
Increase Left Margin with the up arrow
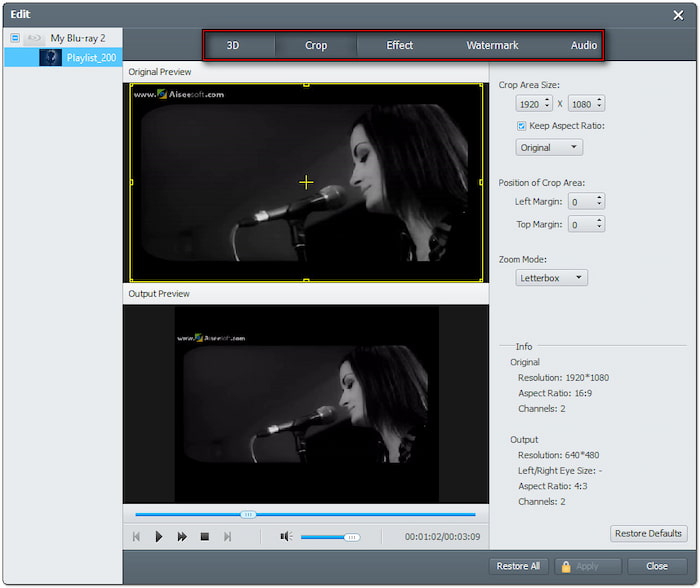[600, 198]
